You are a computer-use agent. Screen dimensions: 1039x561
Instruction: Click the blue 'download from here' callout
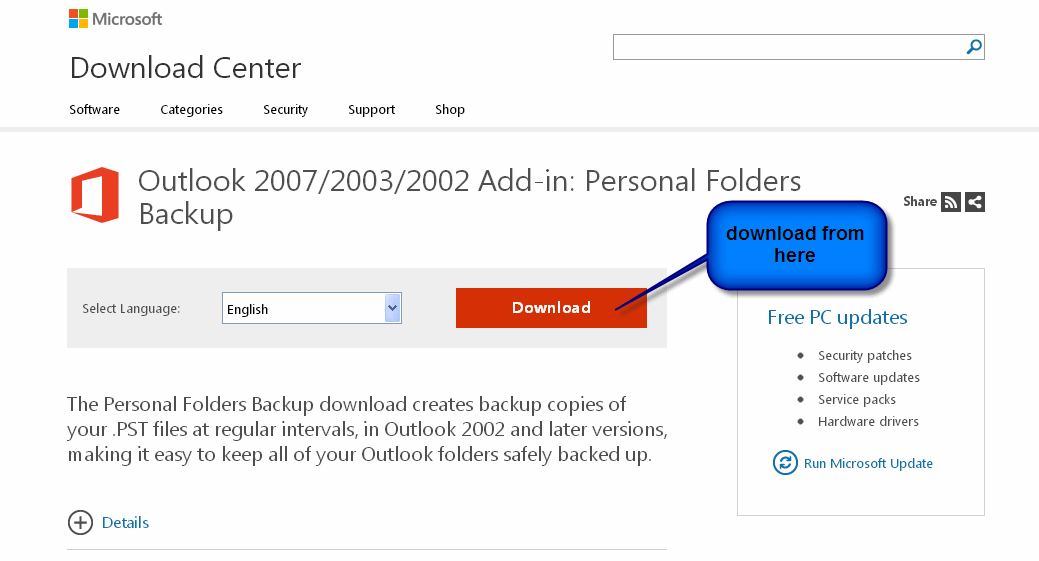tap(796, 245)
